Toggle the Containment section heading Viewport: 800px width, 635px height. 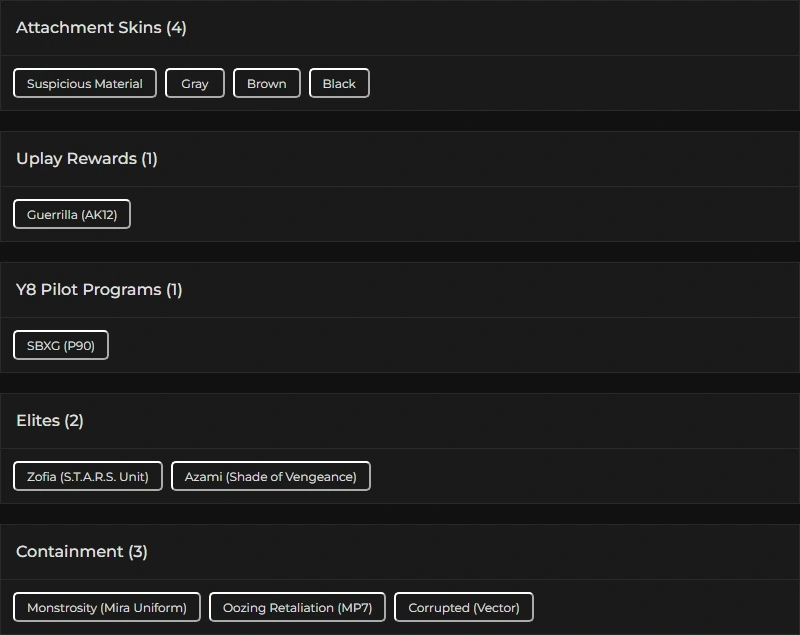(x=69, y=552)
